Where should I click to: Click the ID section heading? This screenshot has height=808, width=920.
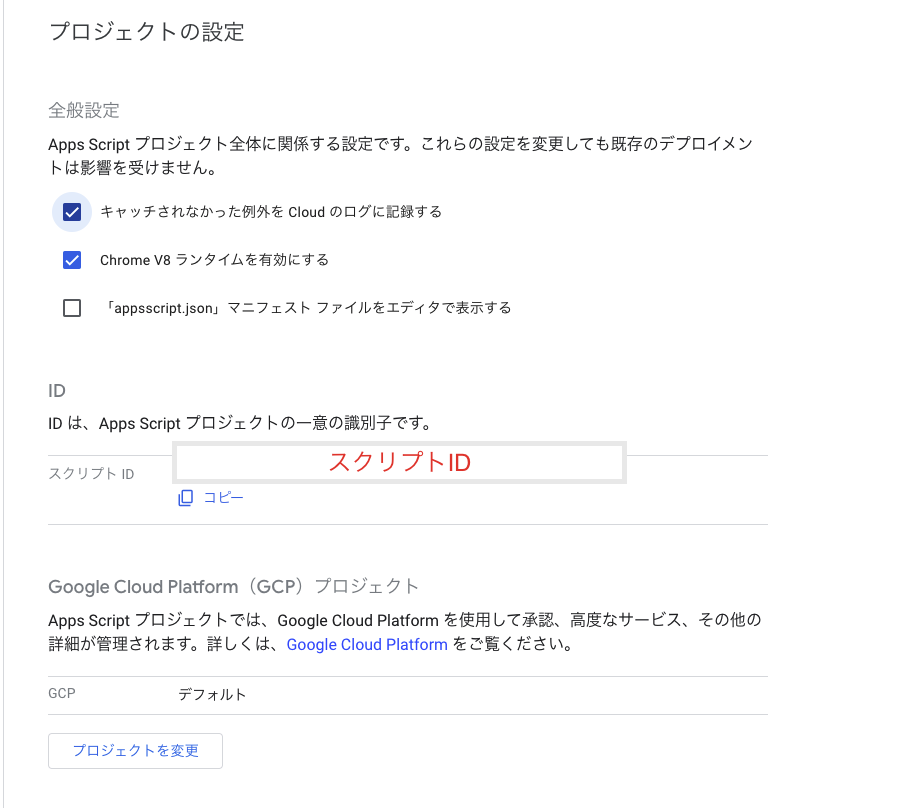(57, 390)
